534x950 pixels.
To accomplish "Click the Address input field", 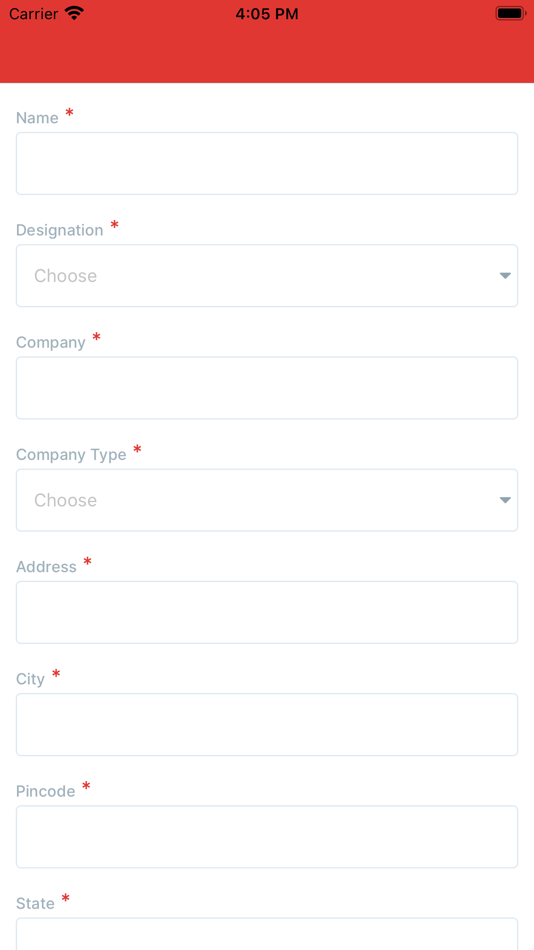I will [267, 612].
